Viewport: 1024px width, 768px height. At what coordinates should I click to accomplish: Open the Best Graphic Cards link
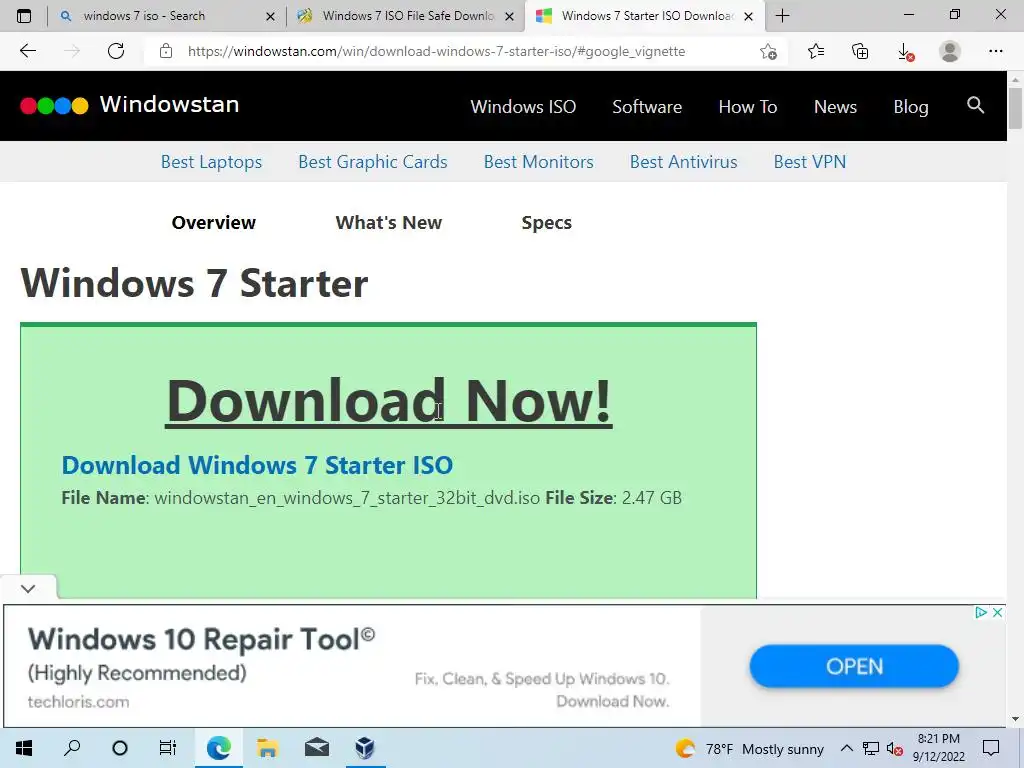pos(373,162)
